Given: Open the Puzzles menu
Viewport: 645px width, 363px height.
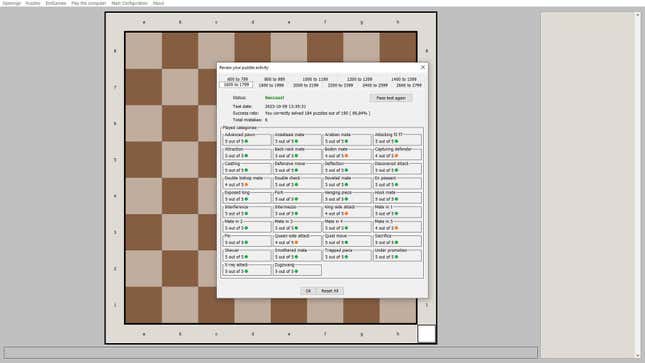Looking at the screenshot, I should pos(32,3).
